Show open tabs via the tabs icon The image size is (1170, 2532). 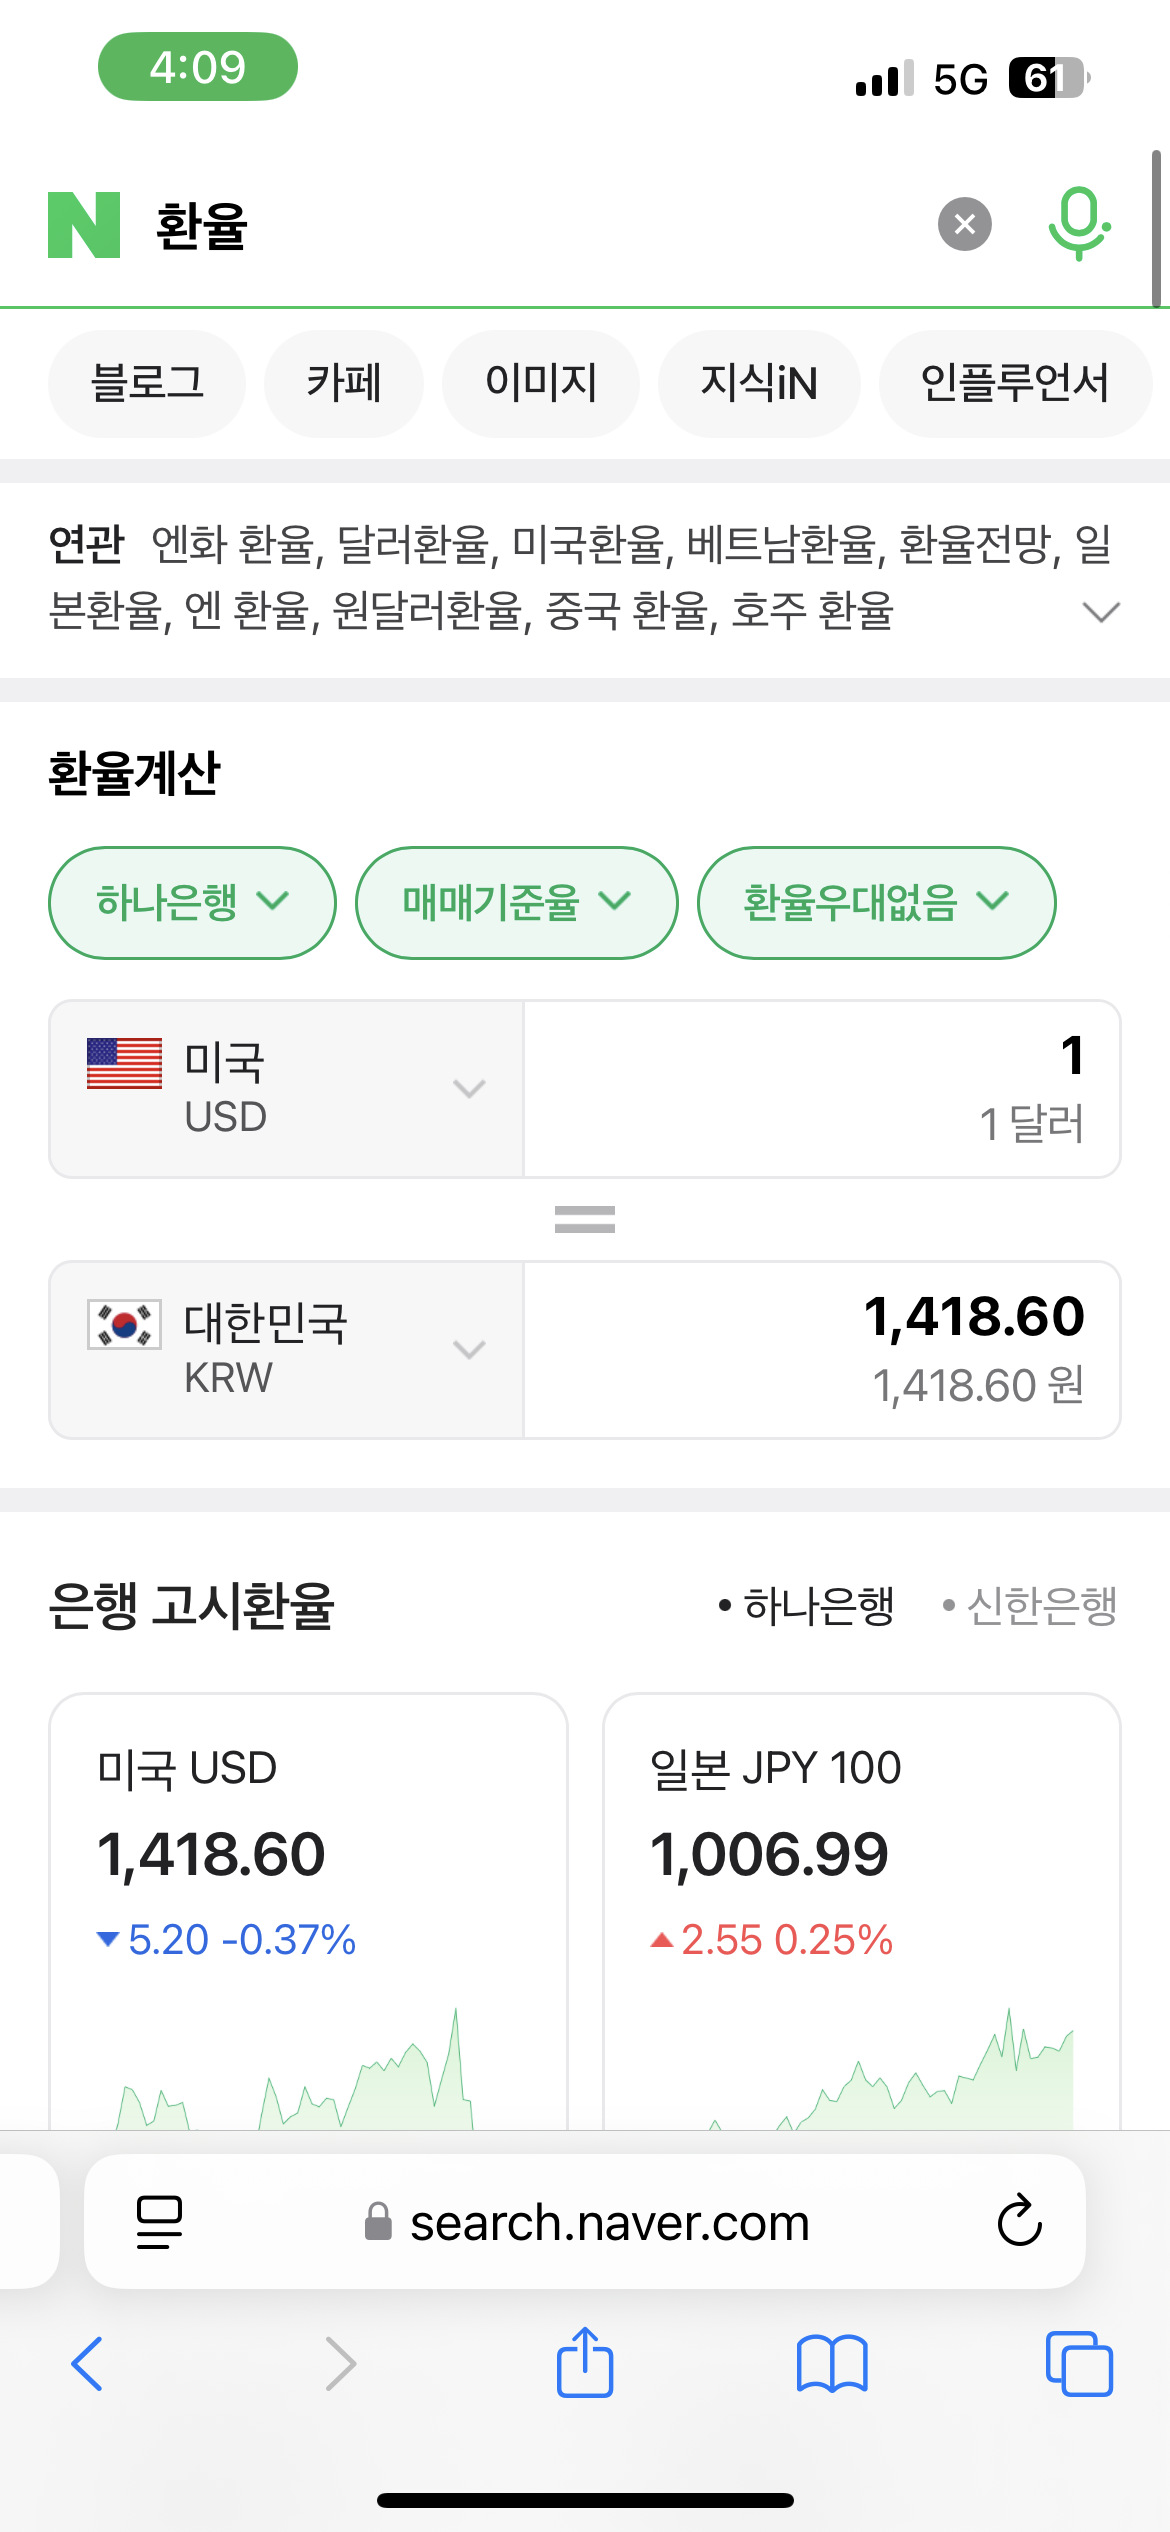pos(1079,2364)
